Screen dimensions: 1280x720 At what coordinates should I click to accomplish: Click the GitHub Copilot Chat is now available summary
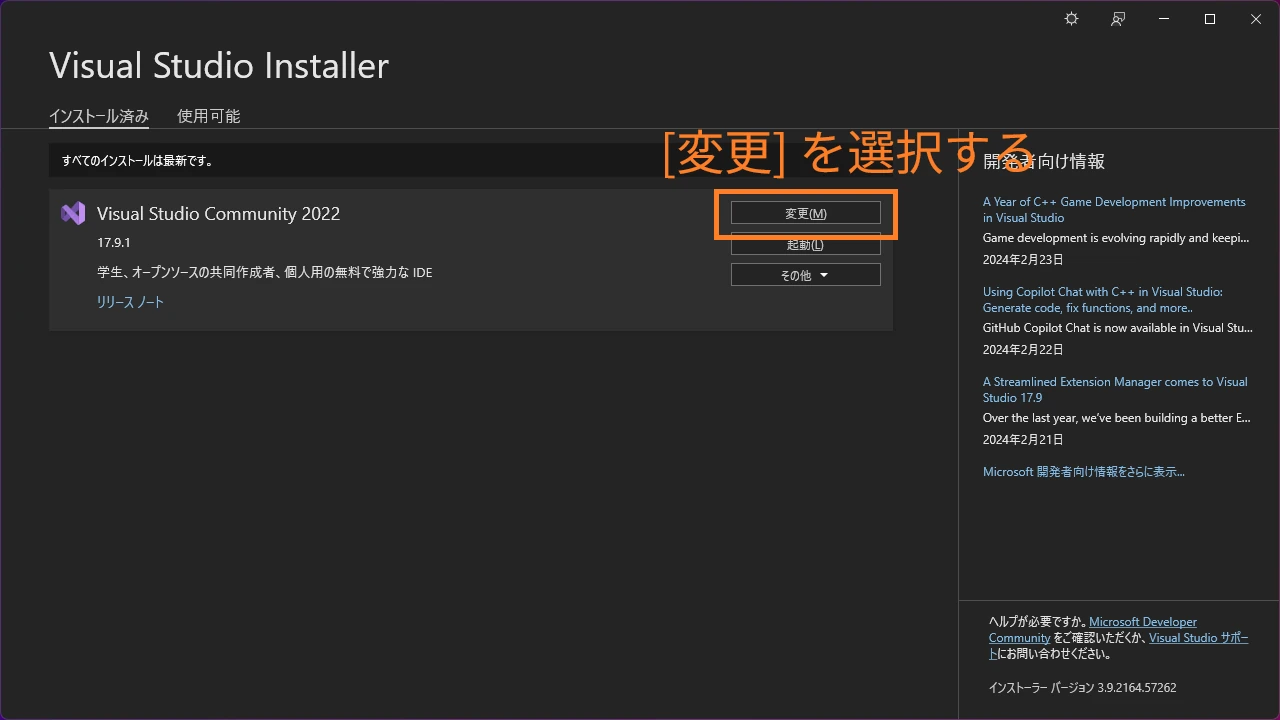(x=1118, y=328)
